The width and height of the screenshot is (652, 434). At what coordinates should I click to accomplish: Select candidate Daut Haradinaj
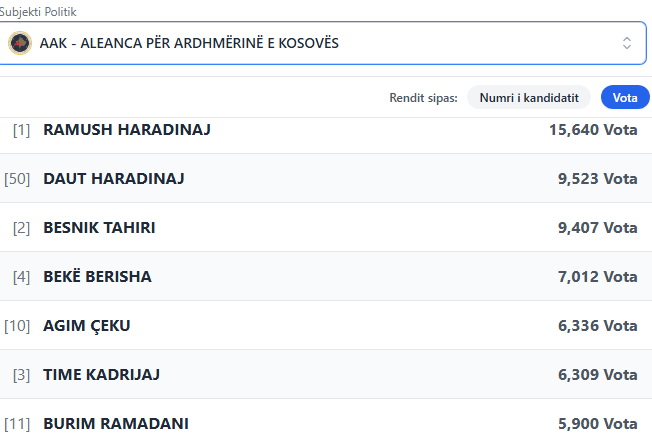click(x=114, y=179)
